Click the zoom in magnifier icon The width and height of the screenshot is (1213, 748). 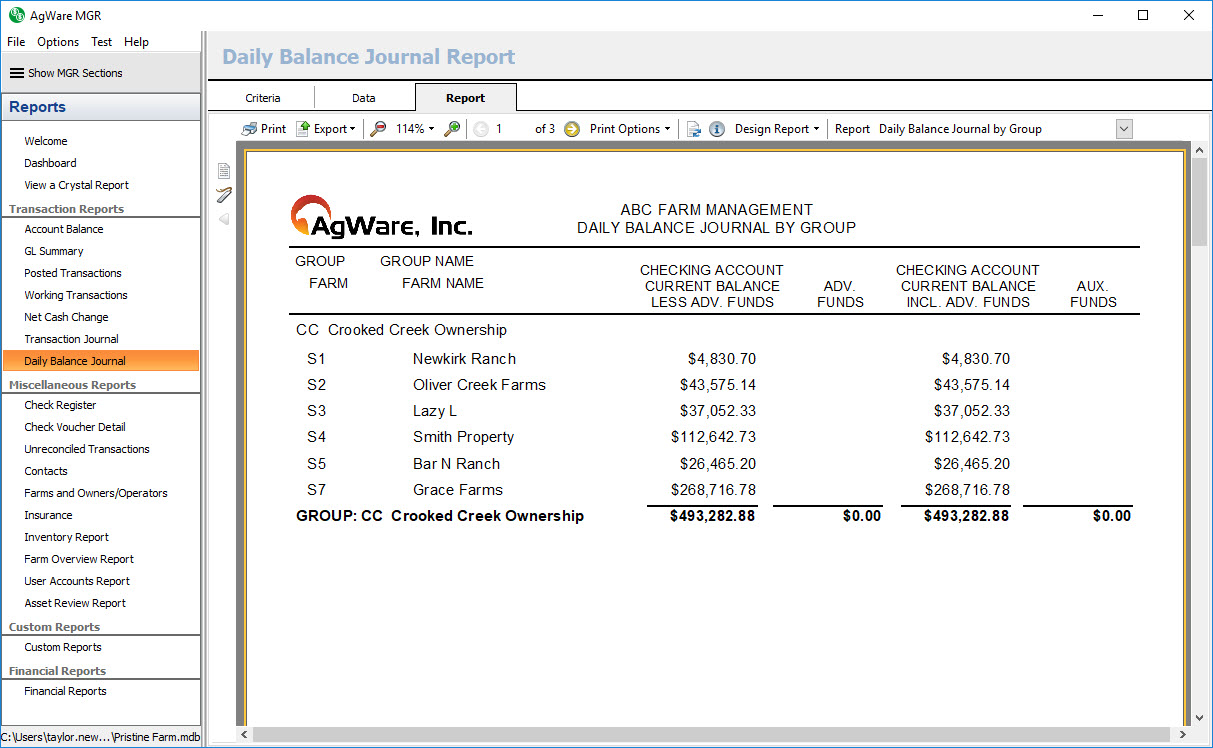pyautogui.click(x=453, y=129)
